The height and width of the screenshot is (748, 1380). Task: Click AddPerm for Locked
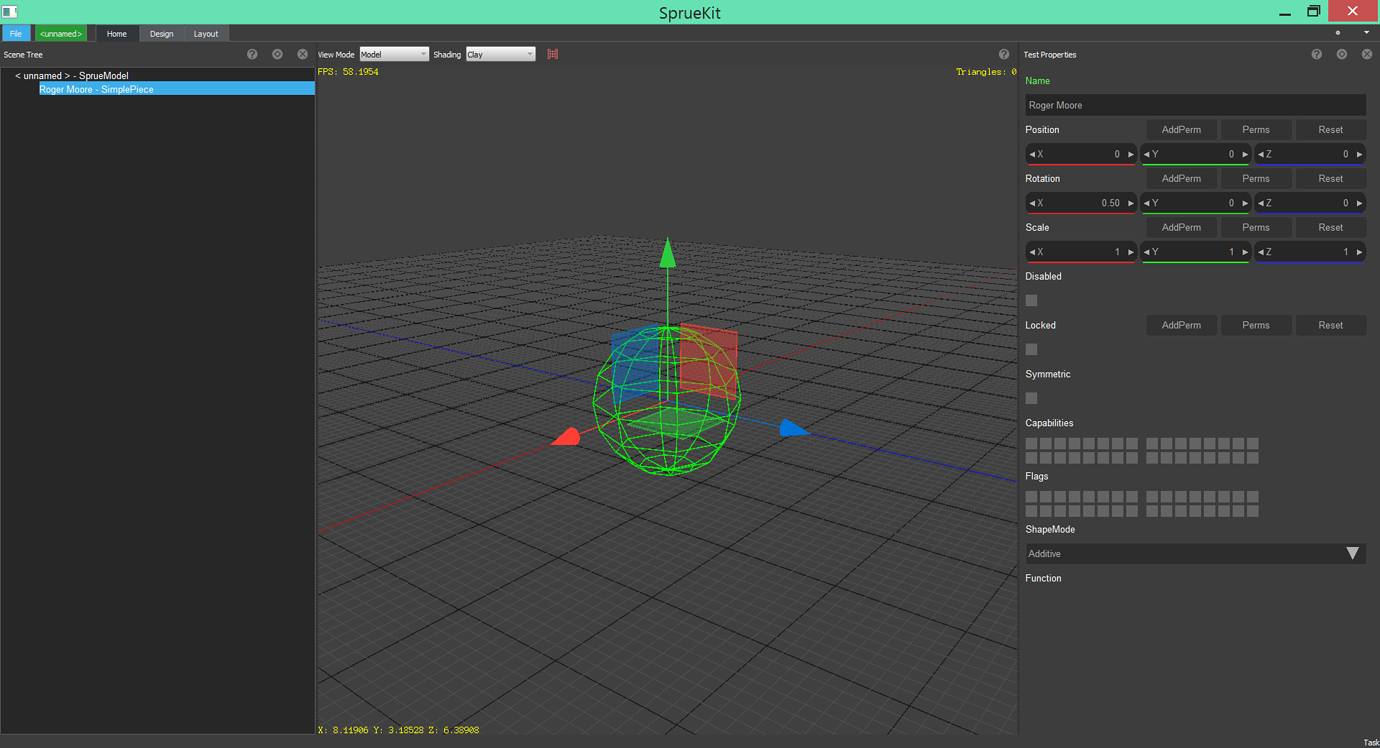(1181, 325)
